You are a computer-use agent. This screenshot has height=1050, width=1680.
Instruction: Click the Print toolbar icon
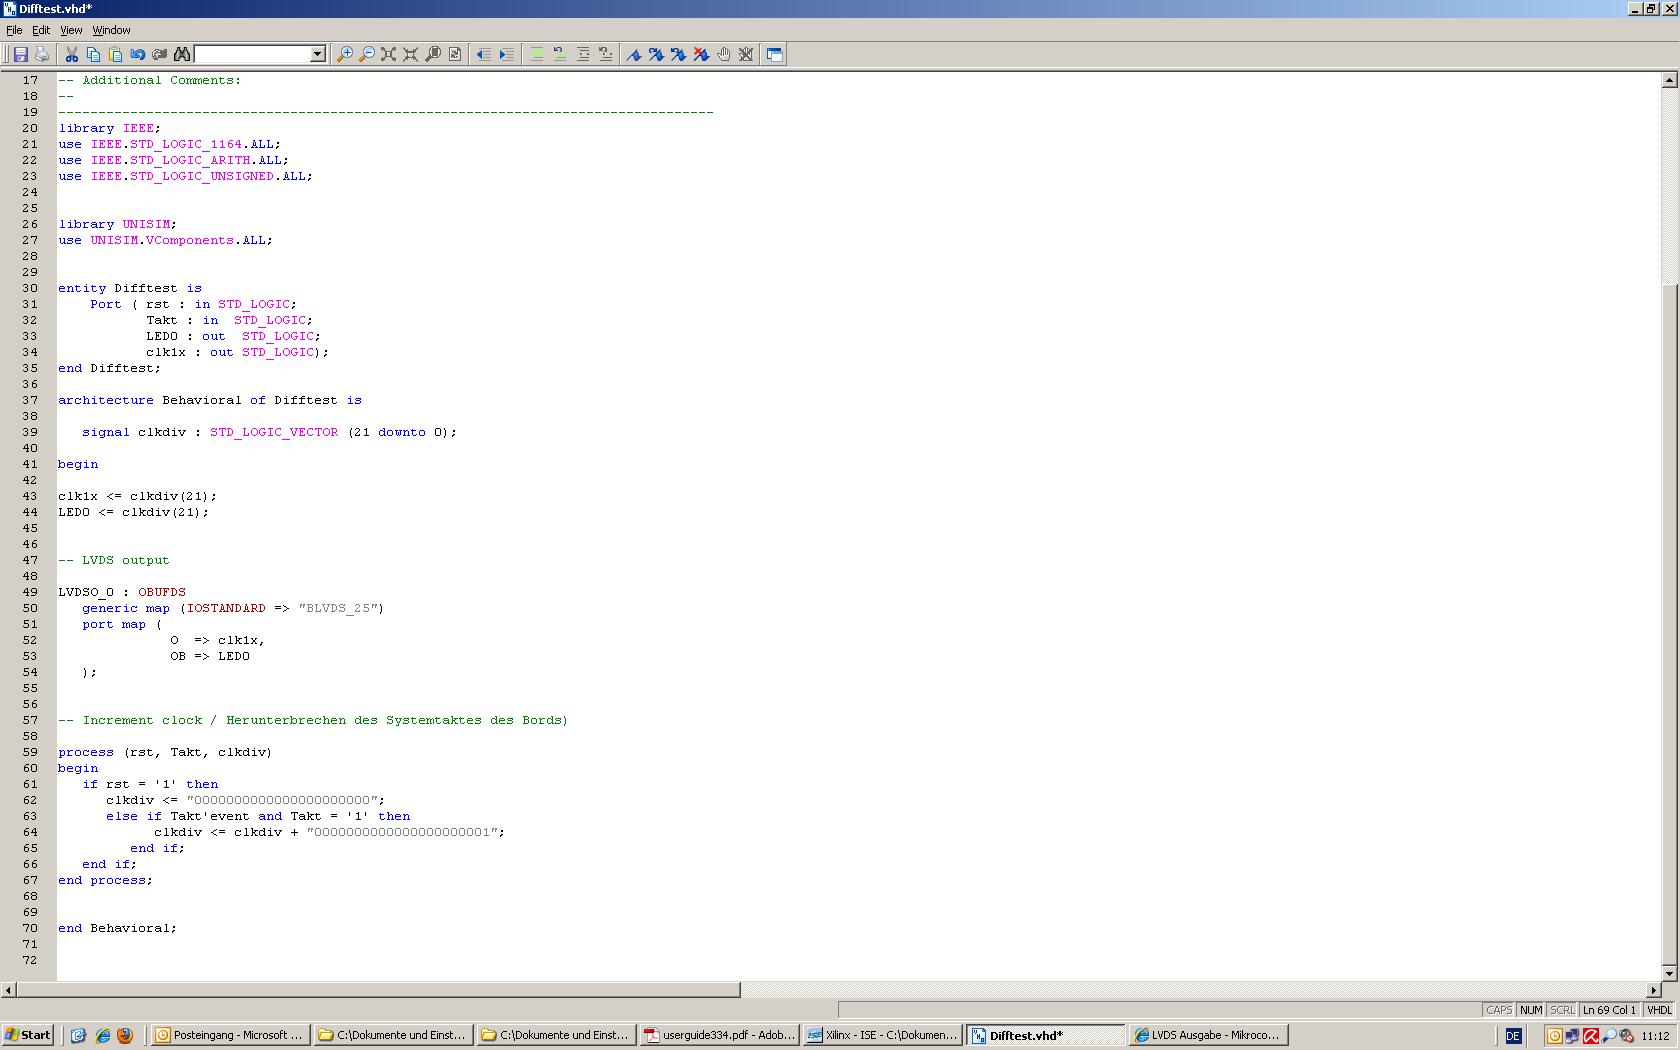pyautogui.click(x=42, y=54)
